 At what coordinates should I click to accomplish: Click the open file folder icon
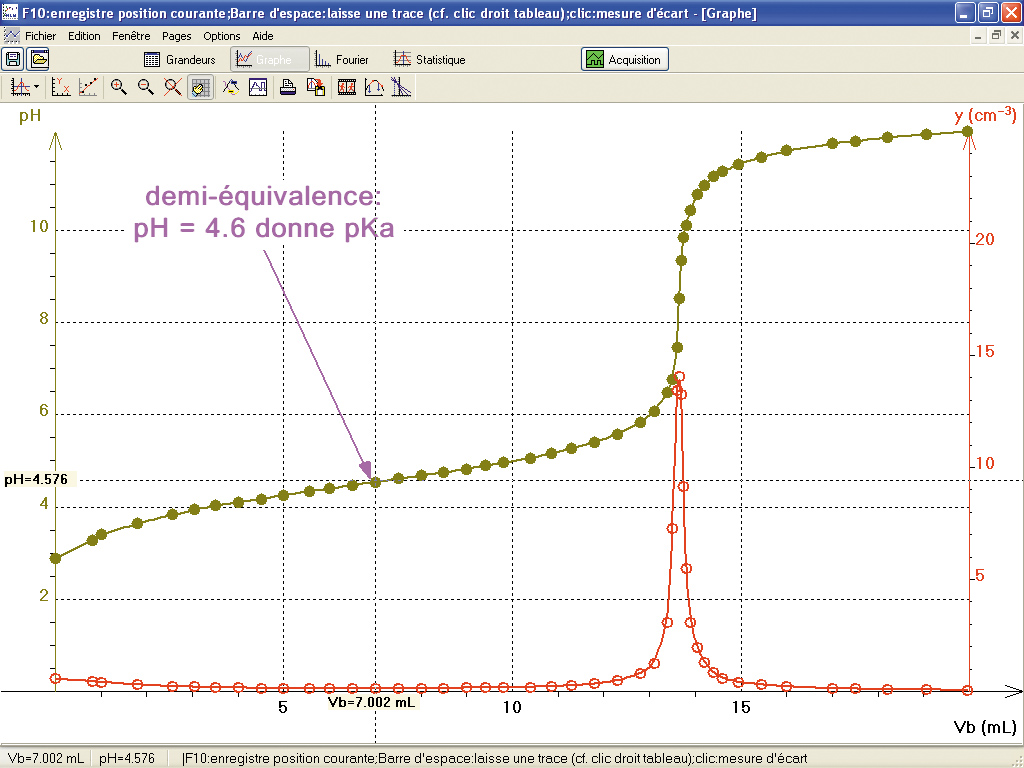tap(39, 59)
